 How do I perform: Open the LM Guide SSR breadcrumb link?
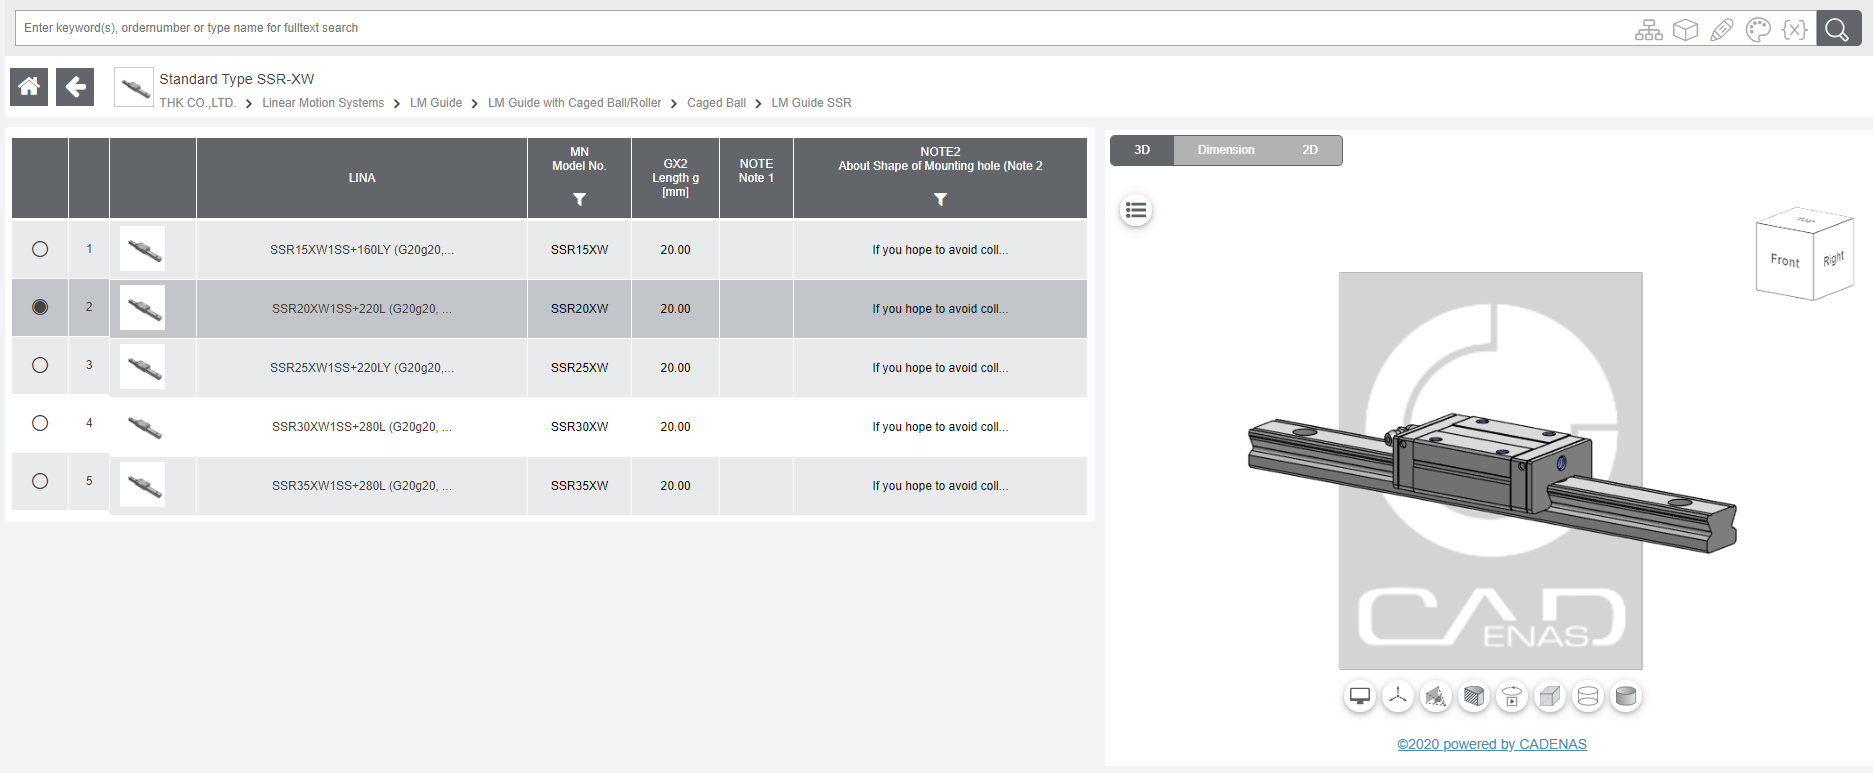coord(811,103)
